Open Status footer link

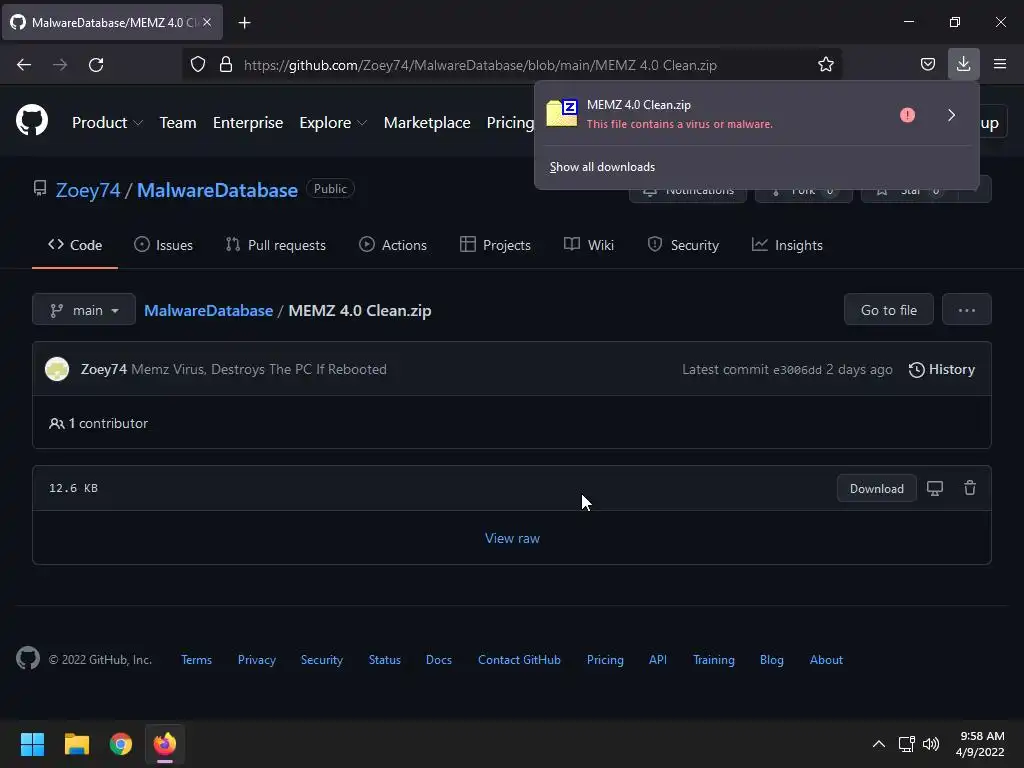[385, 660]
